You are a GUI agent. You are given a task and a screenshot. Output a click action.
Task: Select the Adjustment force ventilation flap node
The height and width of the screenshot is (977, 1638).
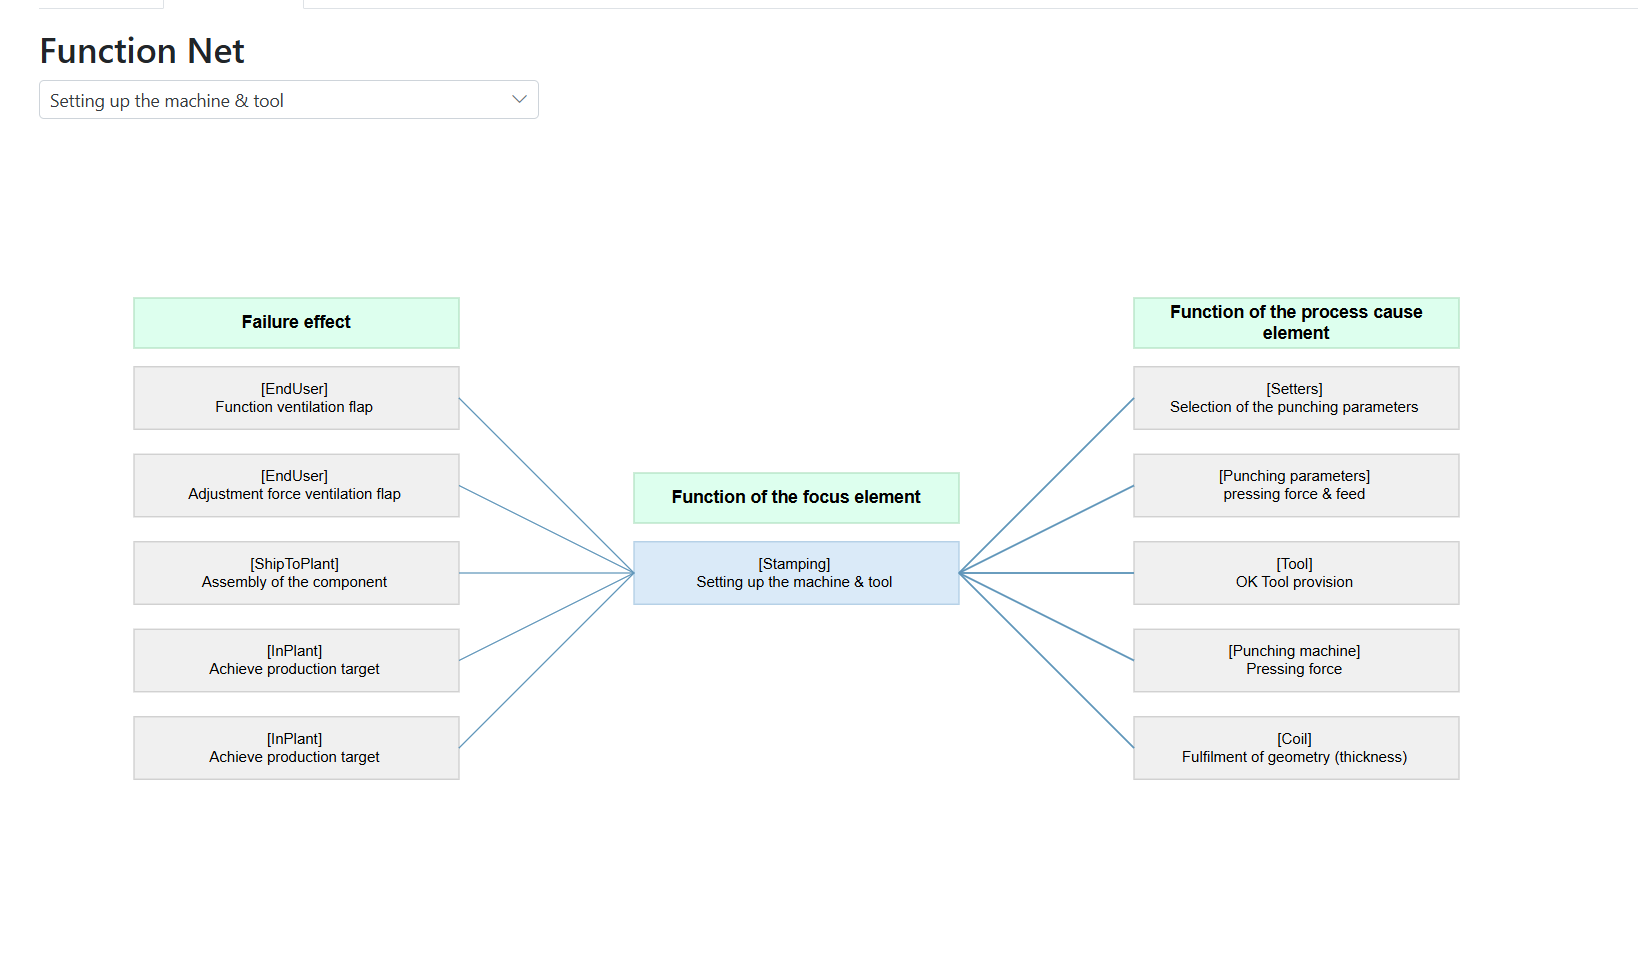pos(295,485)
